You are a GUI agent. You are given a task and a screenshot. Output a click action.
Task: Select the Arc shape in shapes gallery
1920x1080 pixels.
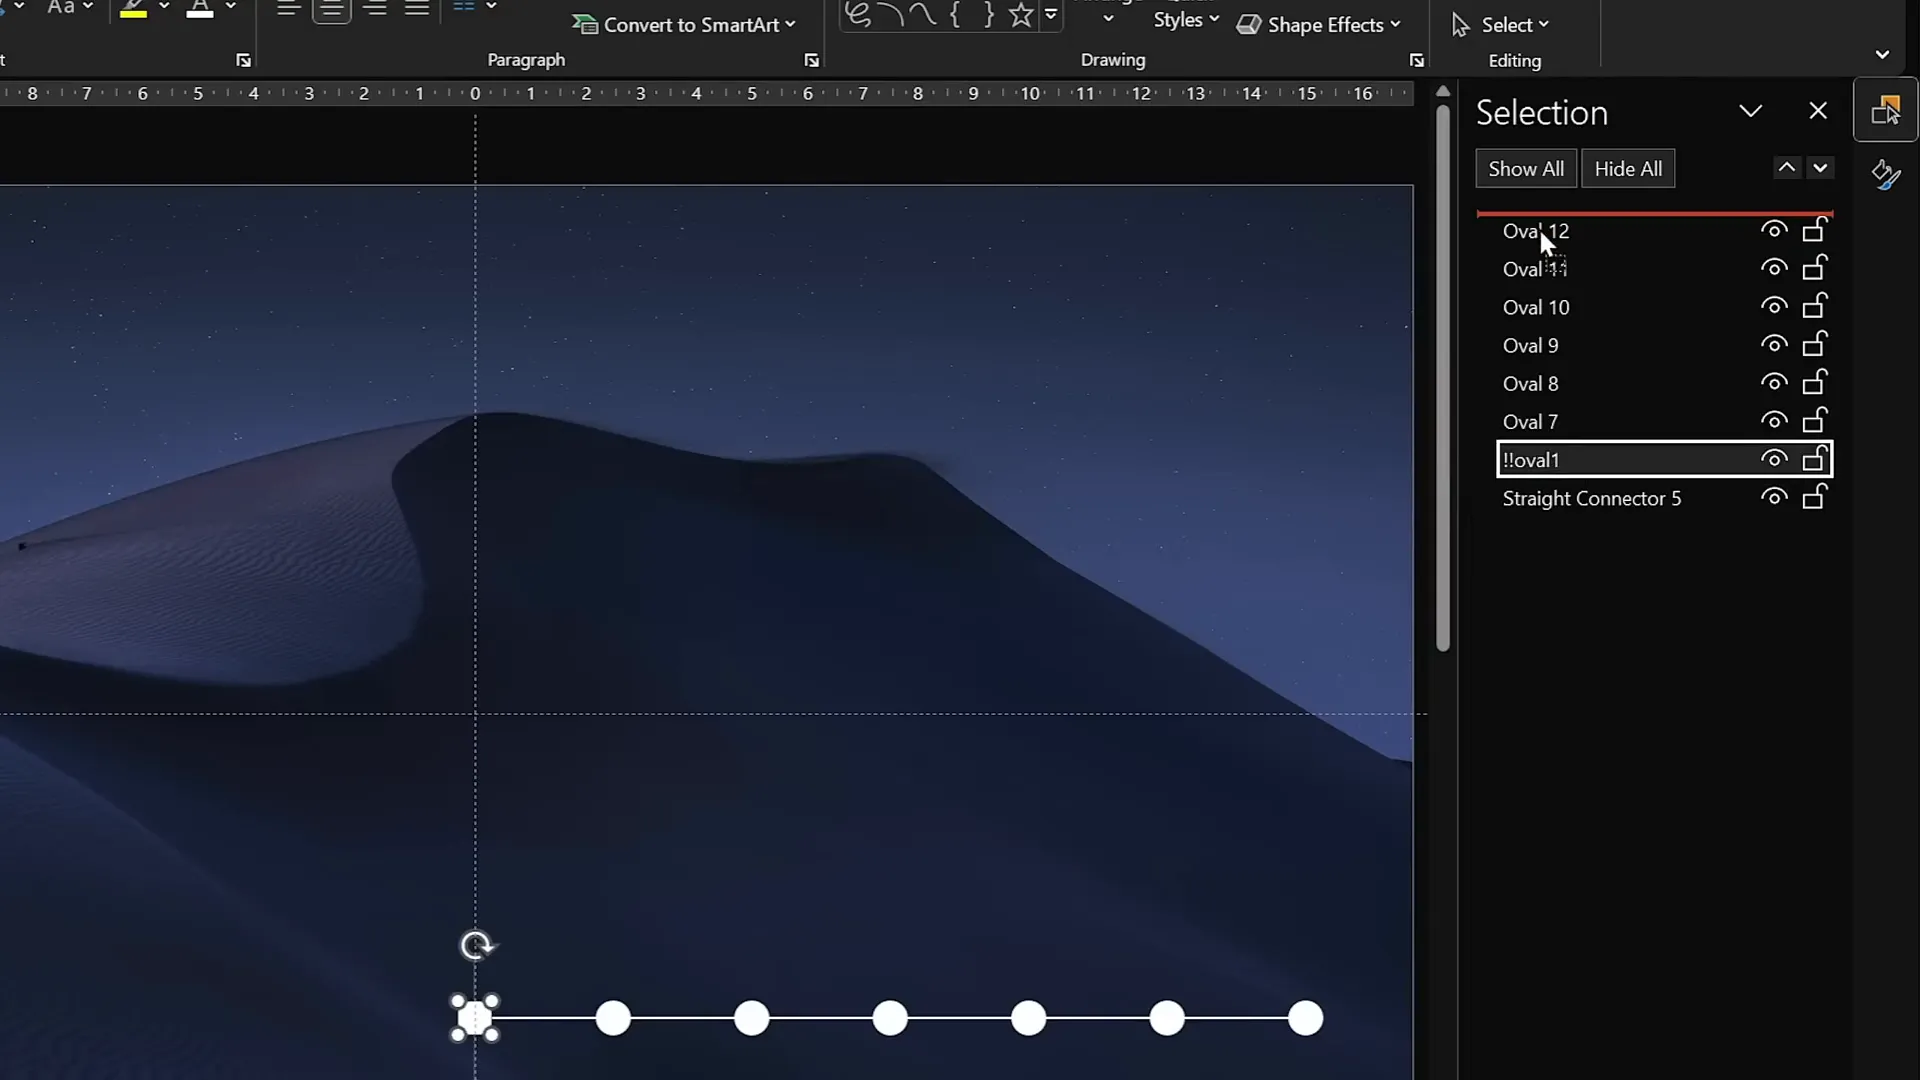point(891,15)
